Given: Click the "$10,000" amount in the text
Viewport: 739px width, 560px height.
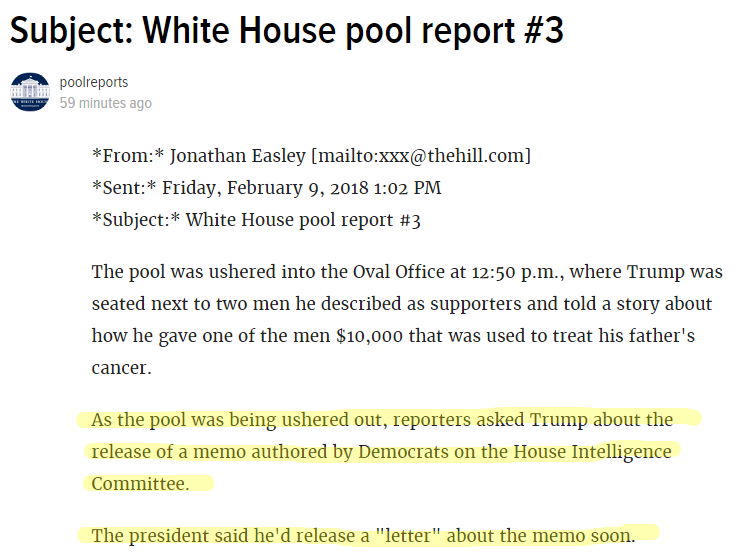Looking at the screenshot, I should [370, 336].
